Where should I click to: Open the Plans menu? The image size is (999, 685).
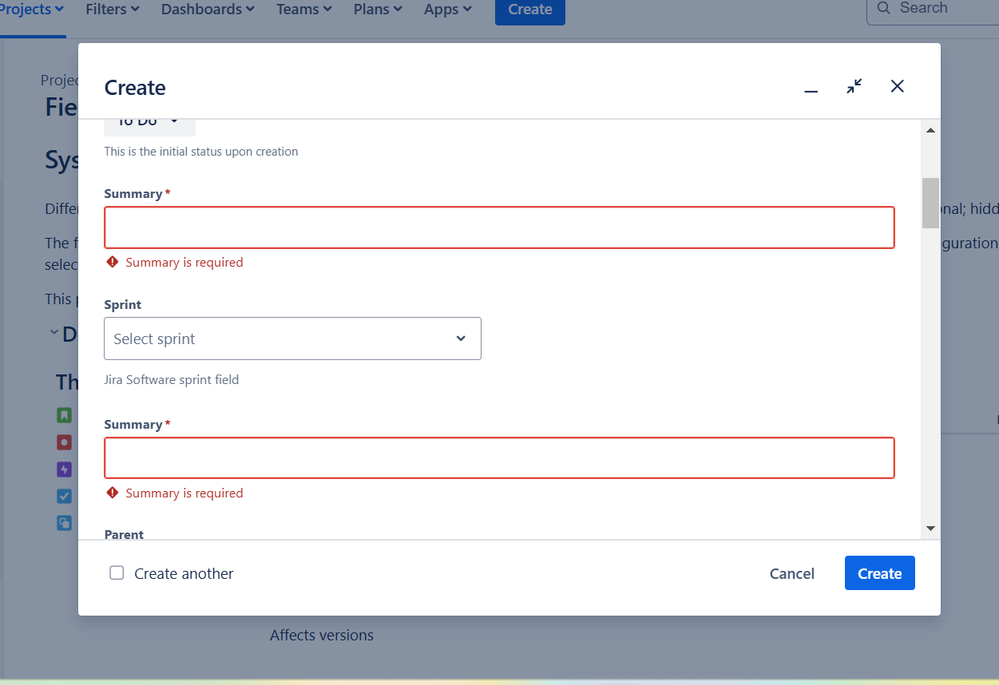click(x=378, y=10)
